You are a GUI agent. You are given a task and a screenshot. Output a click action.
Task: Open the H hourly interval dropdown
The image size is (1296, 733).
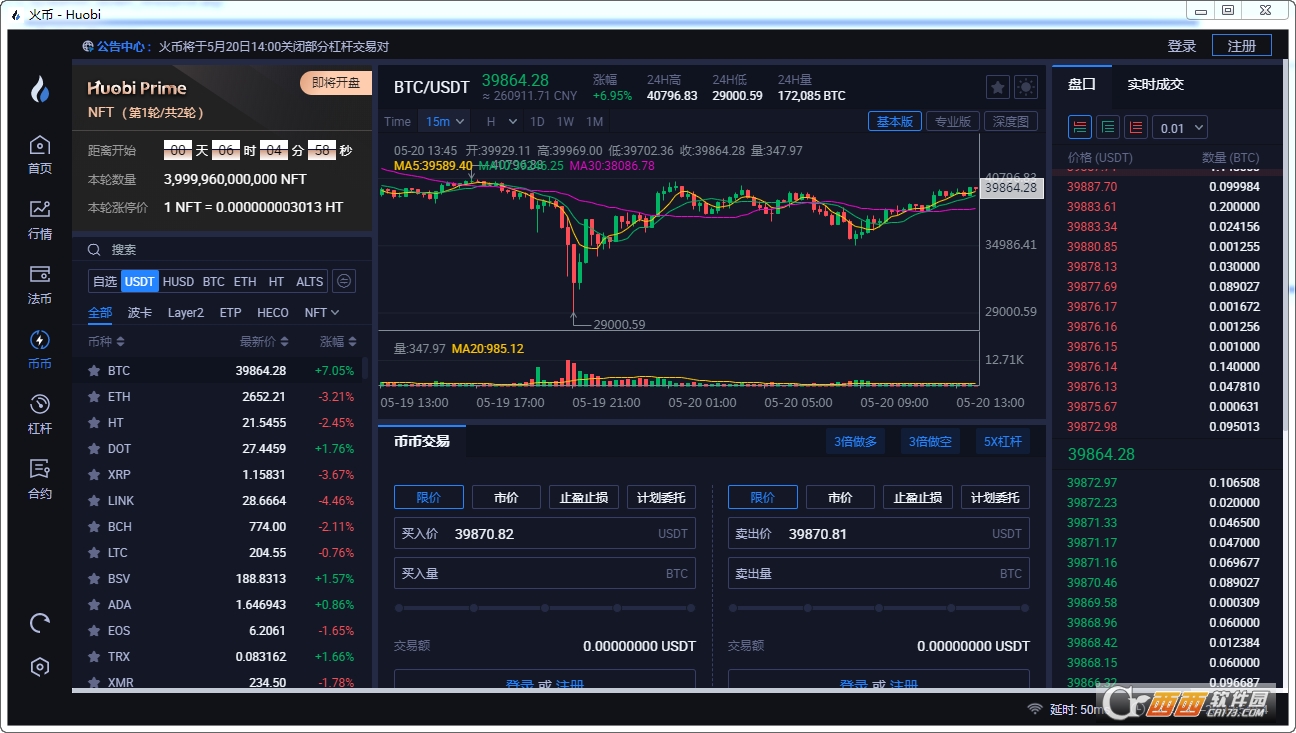[x=502, y=121]
